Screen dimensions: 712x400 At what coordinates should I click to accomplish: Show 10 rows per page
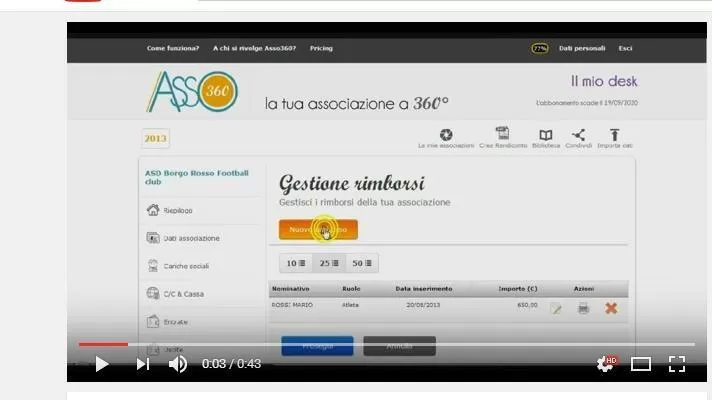tap(296, 263)
